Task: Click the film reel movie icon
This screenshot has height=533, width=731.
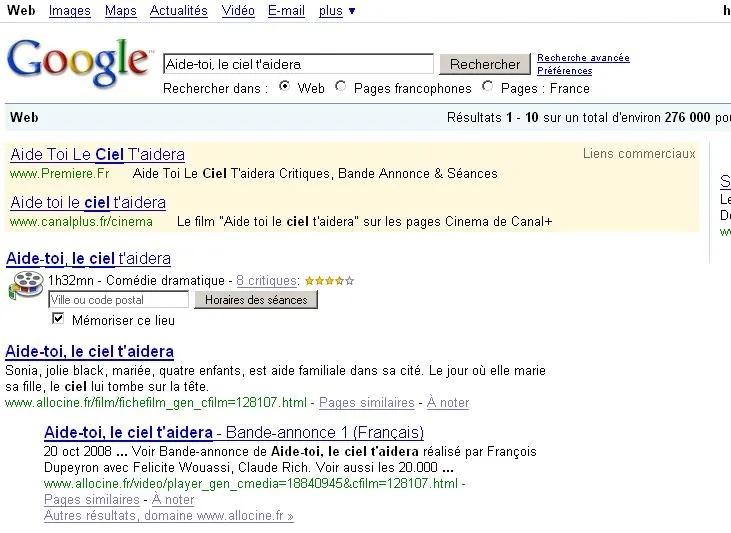Action: click(27, 285)
